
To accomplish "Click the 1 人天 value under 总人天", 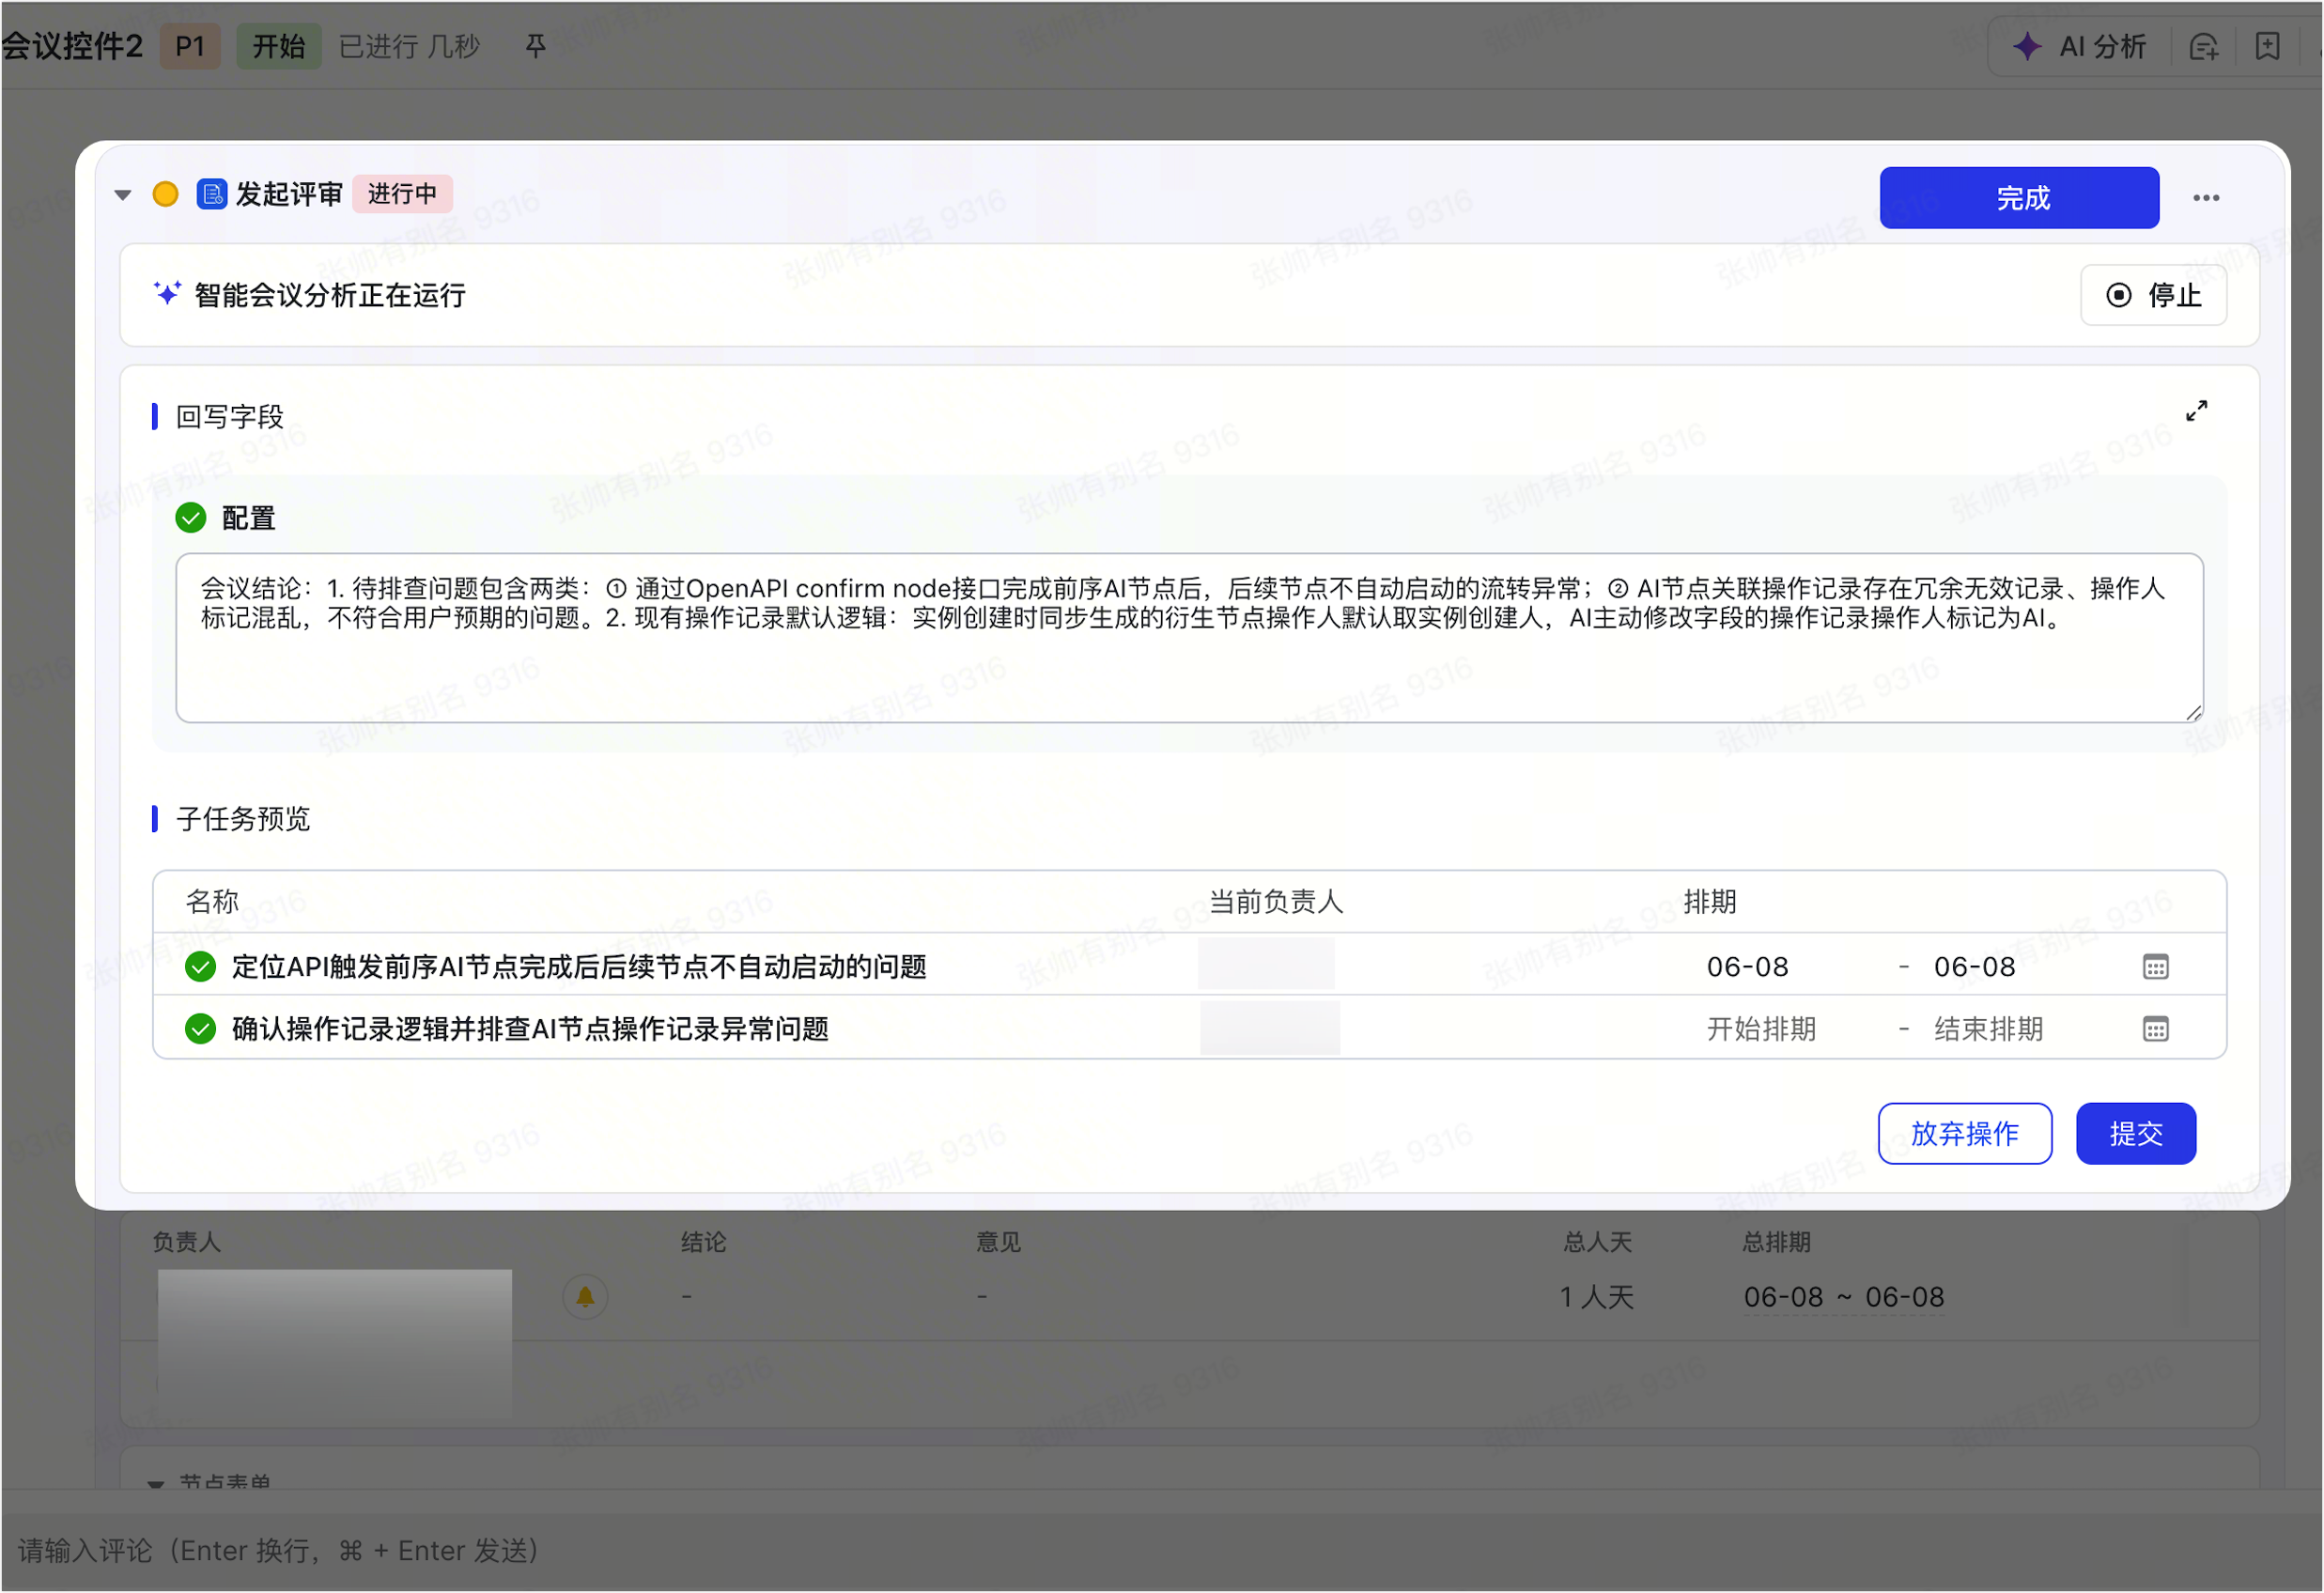I will click(x=1597, y=1297).
